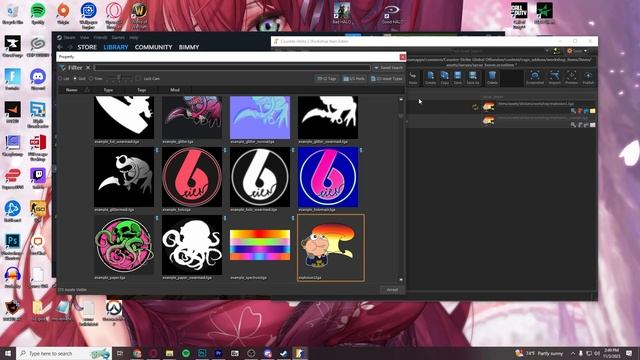The height and width of the screenshot is (360, 640).
Task: Sort by the Type column header
Action: 108,90
